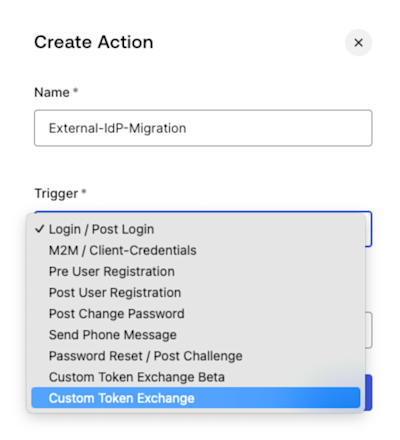This screenshot has height=440, width=400.
Task: Click the Name input field
Action: tap(203, 128)
